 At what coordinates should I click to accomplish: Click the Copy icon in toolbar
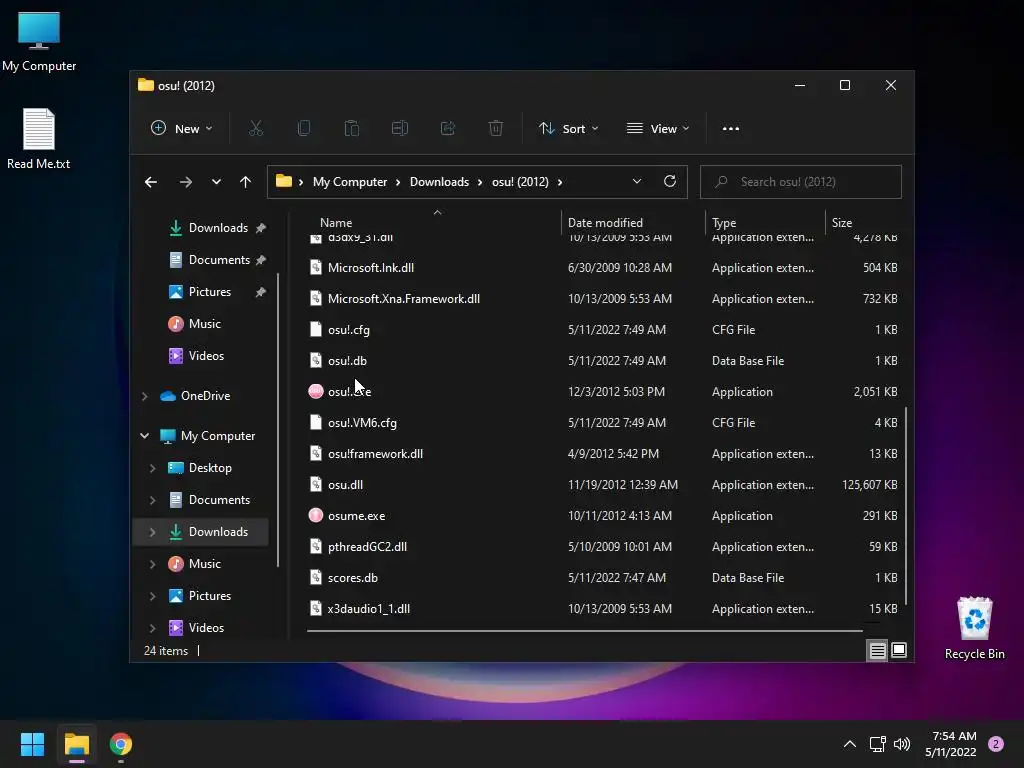(x=304, y=129)
